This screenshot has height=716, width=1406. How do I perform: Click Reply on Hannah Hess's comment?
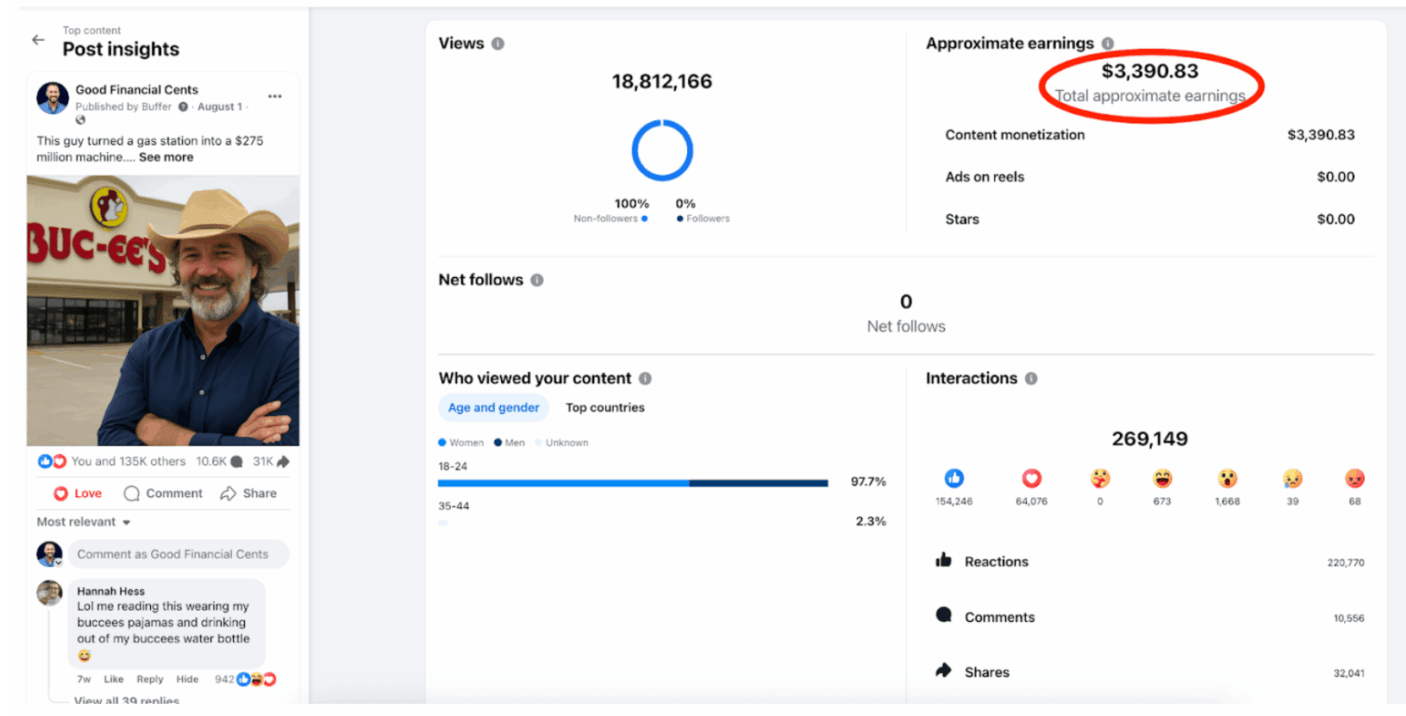coord(150,679)
